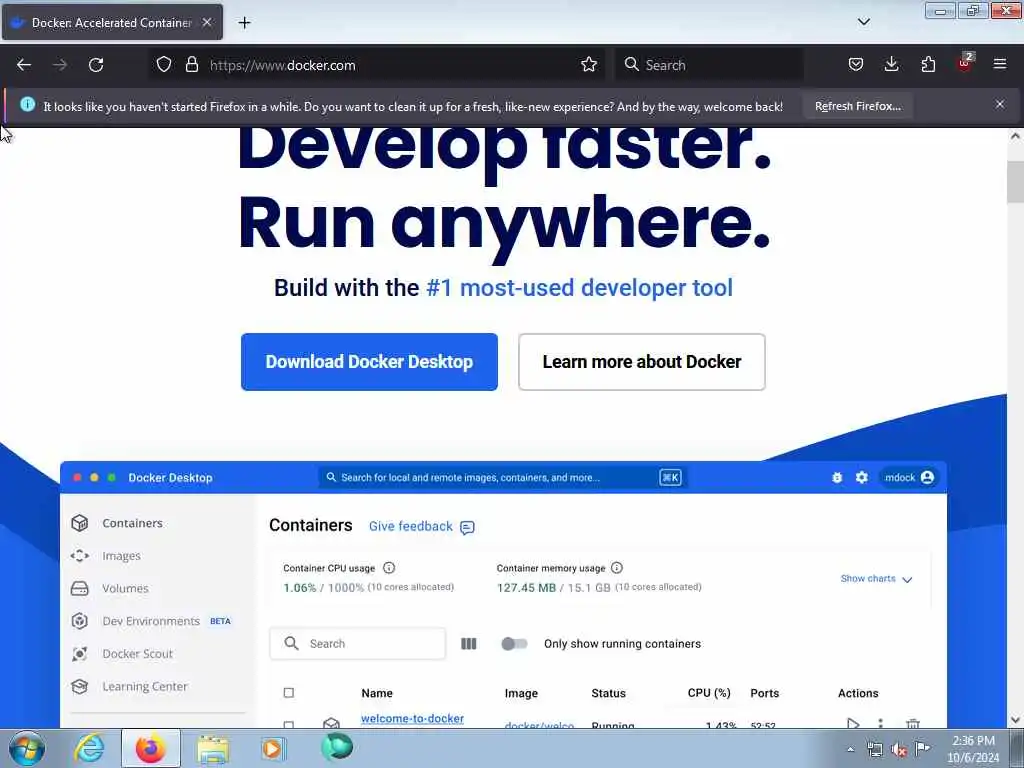Click the info icon beside Container memory usage
The width and height of the screenshot is (1024, 768).
(616, 568)
